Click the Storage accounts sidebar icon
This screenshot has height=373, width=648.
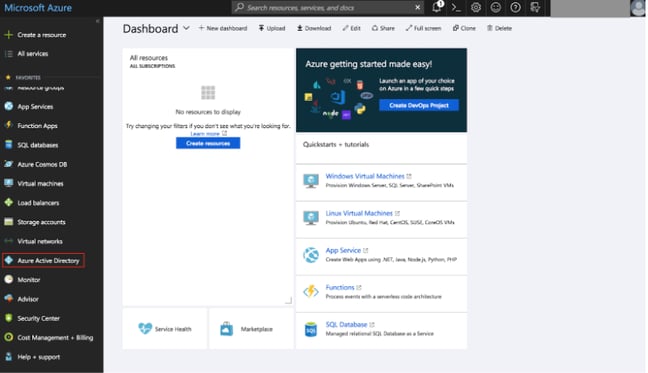pos(9,222)
